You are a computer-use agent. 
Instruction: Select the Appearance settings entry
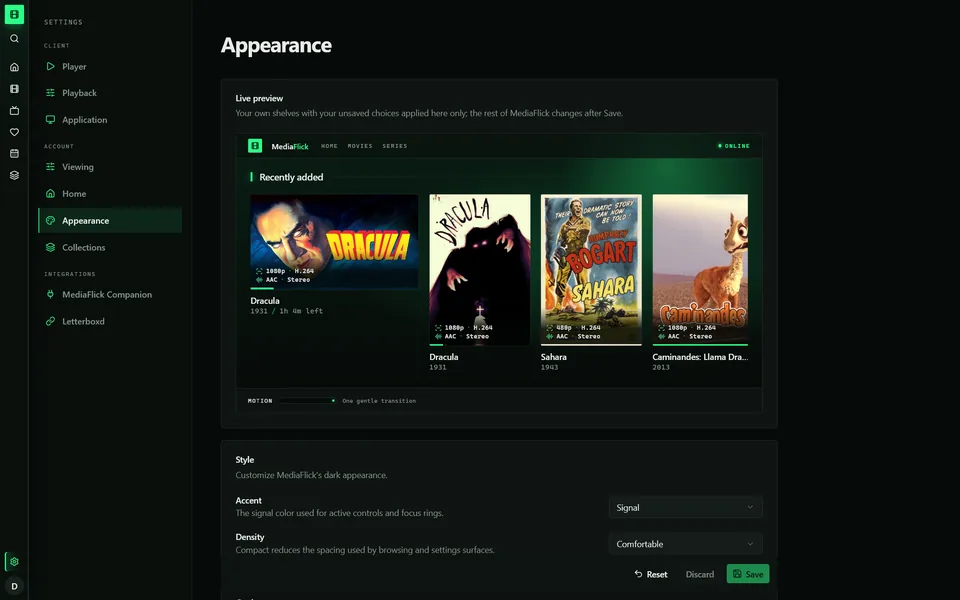click(110, 220)
